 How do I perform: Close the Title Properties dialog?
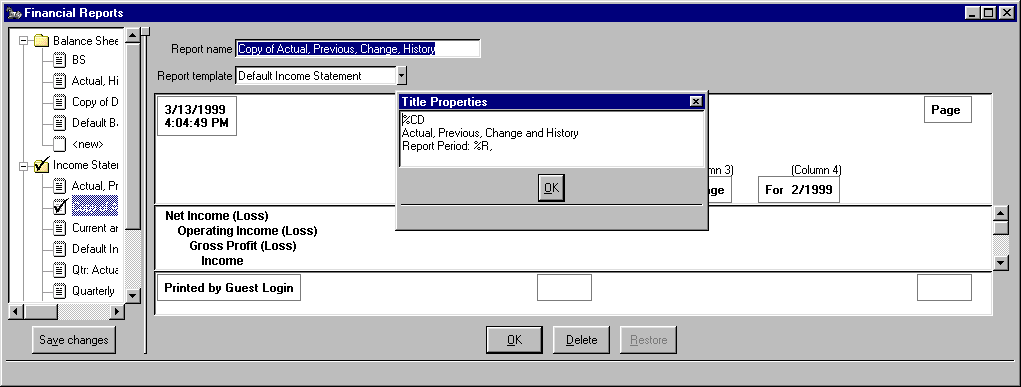coord(695,101)
